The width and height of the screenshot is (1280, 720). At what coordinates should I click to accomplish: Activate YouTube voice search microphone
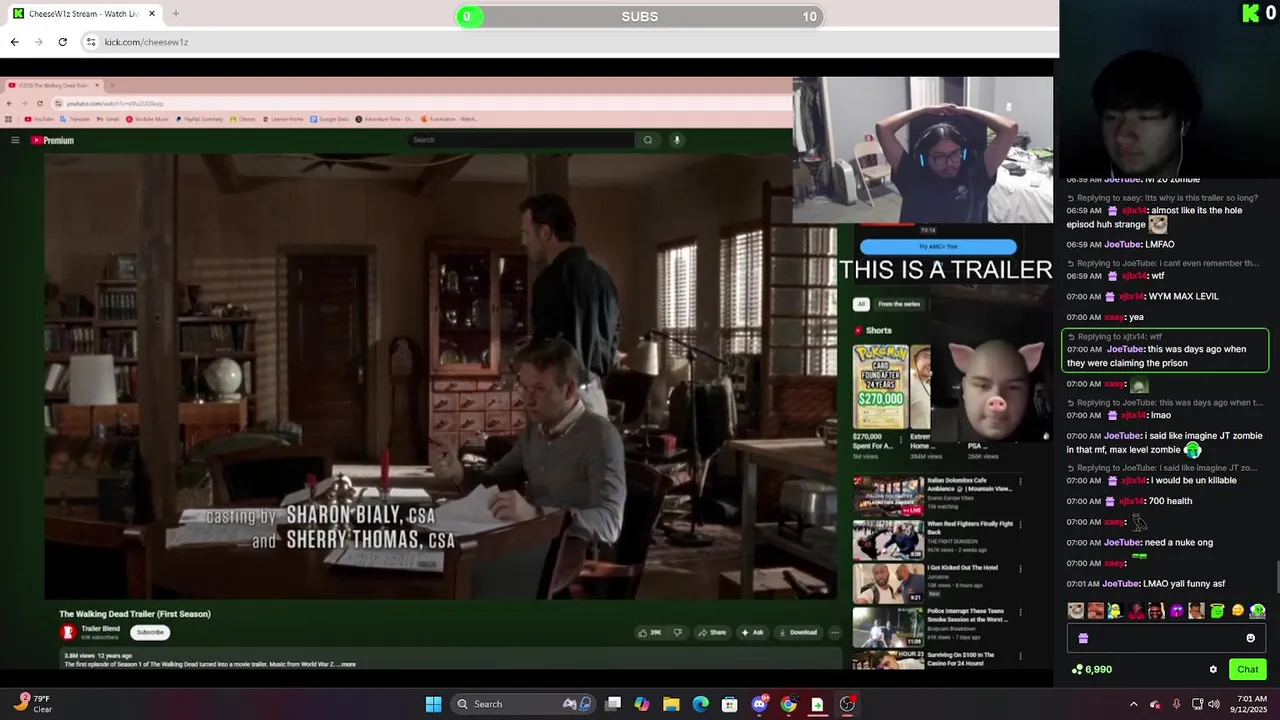point(677,140)
